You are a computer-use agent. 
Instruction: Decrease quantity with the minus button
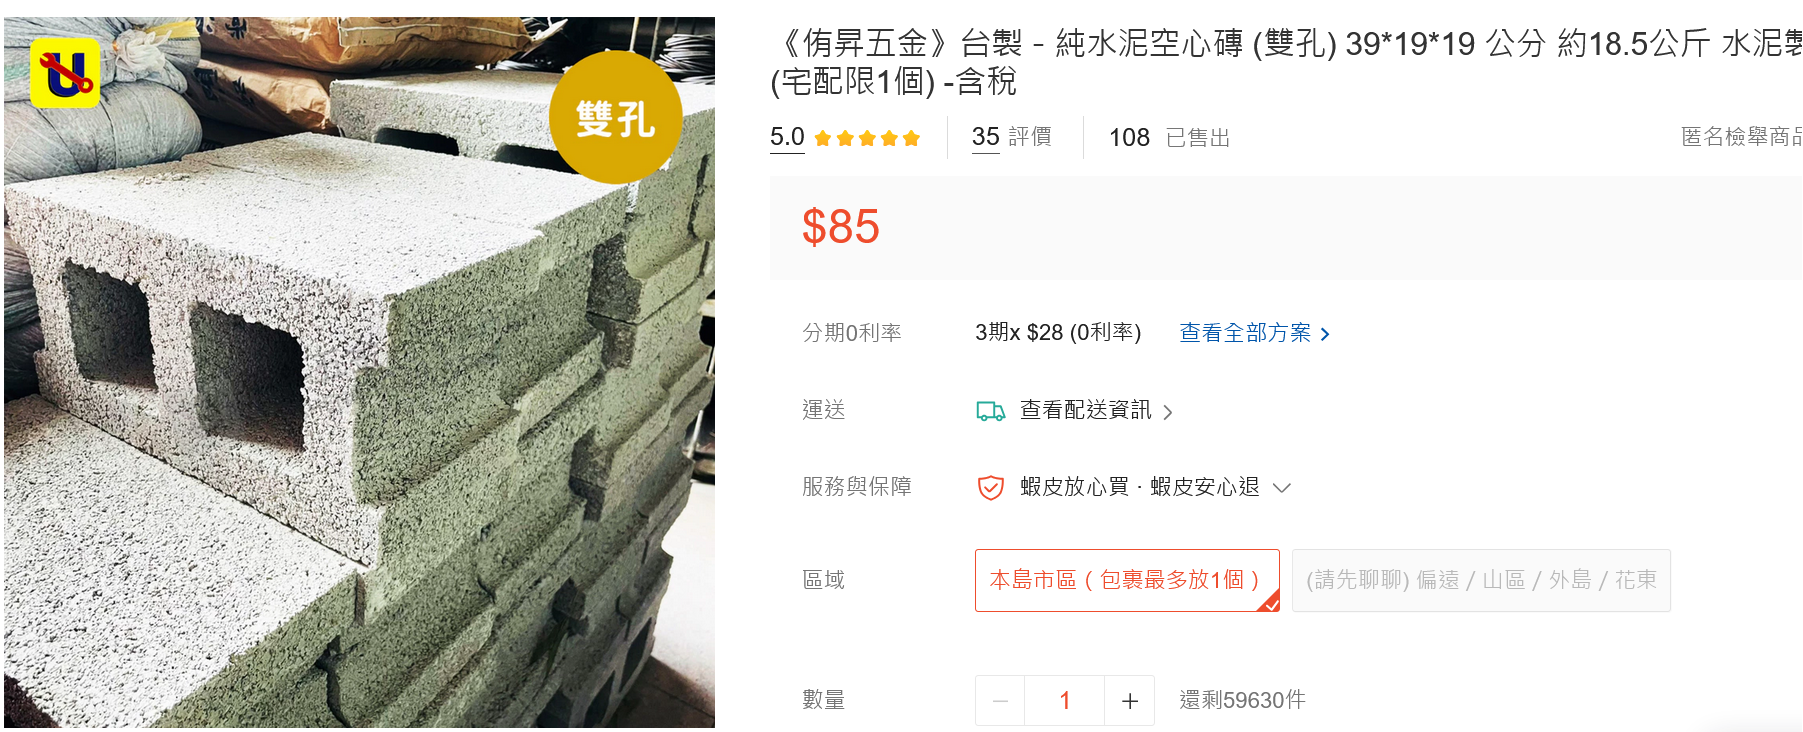(x=1000, y=701)
